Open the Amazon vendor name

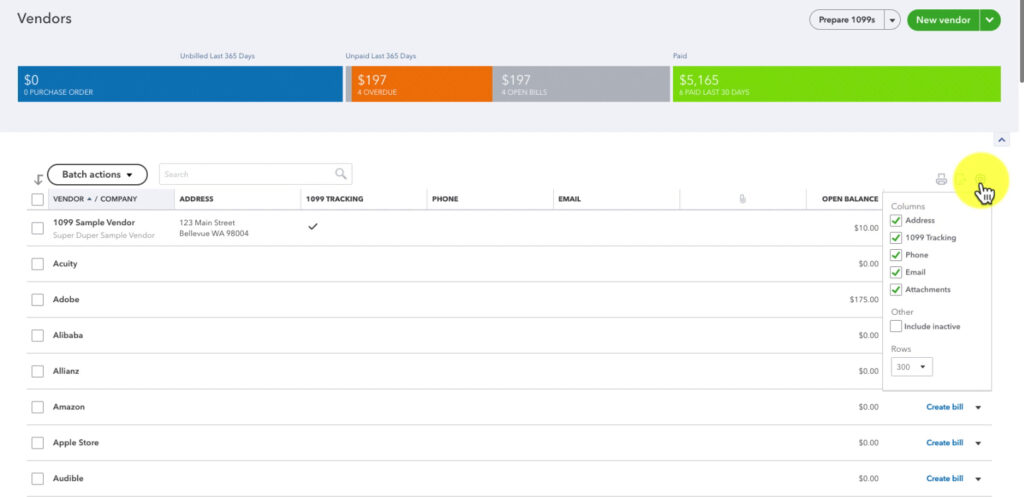pyautogui.click(x=69, y=407)
